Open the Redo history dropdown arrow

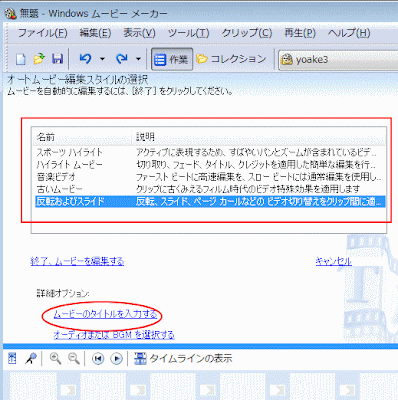coord(138,59)
